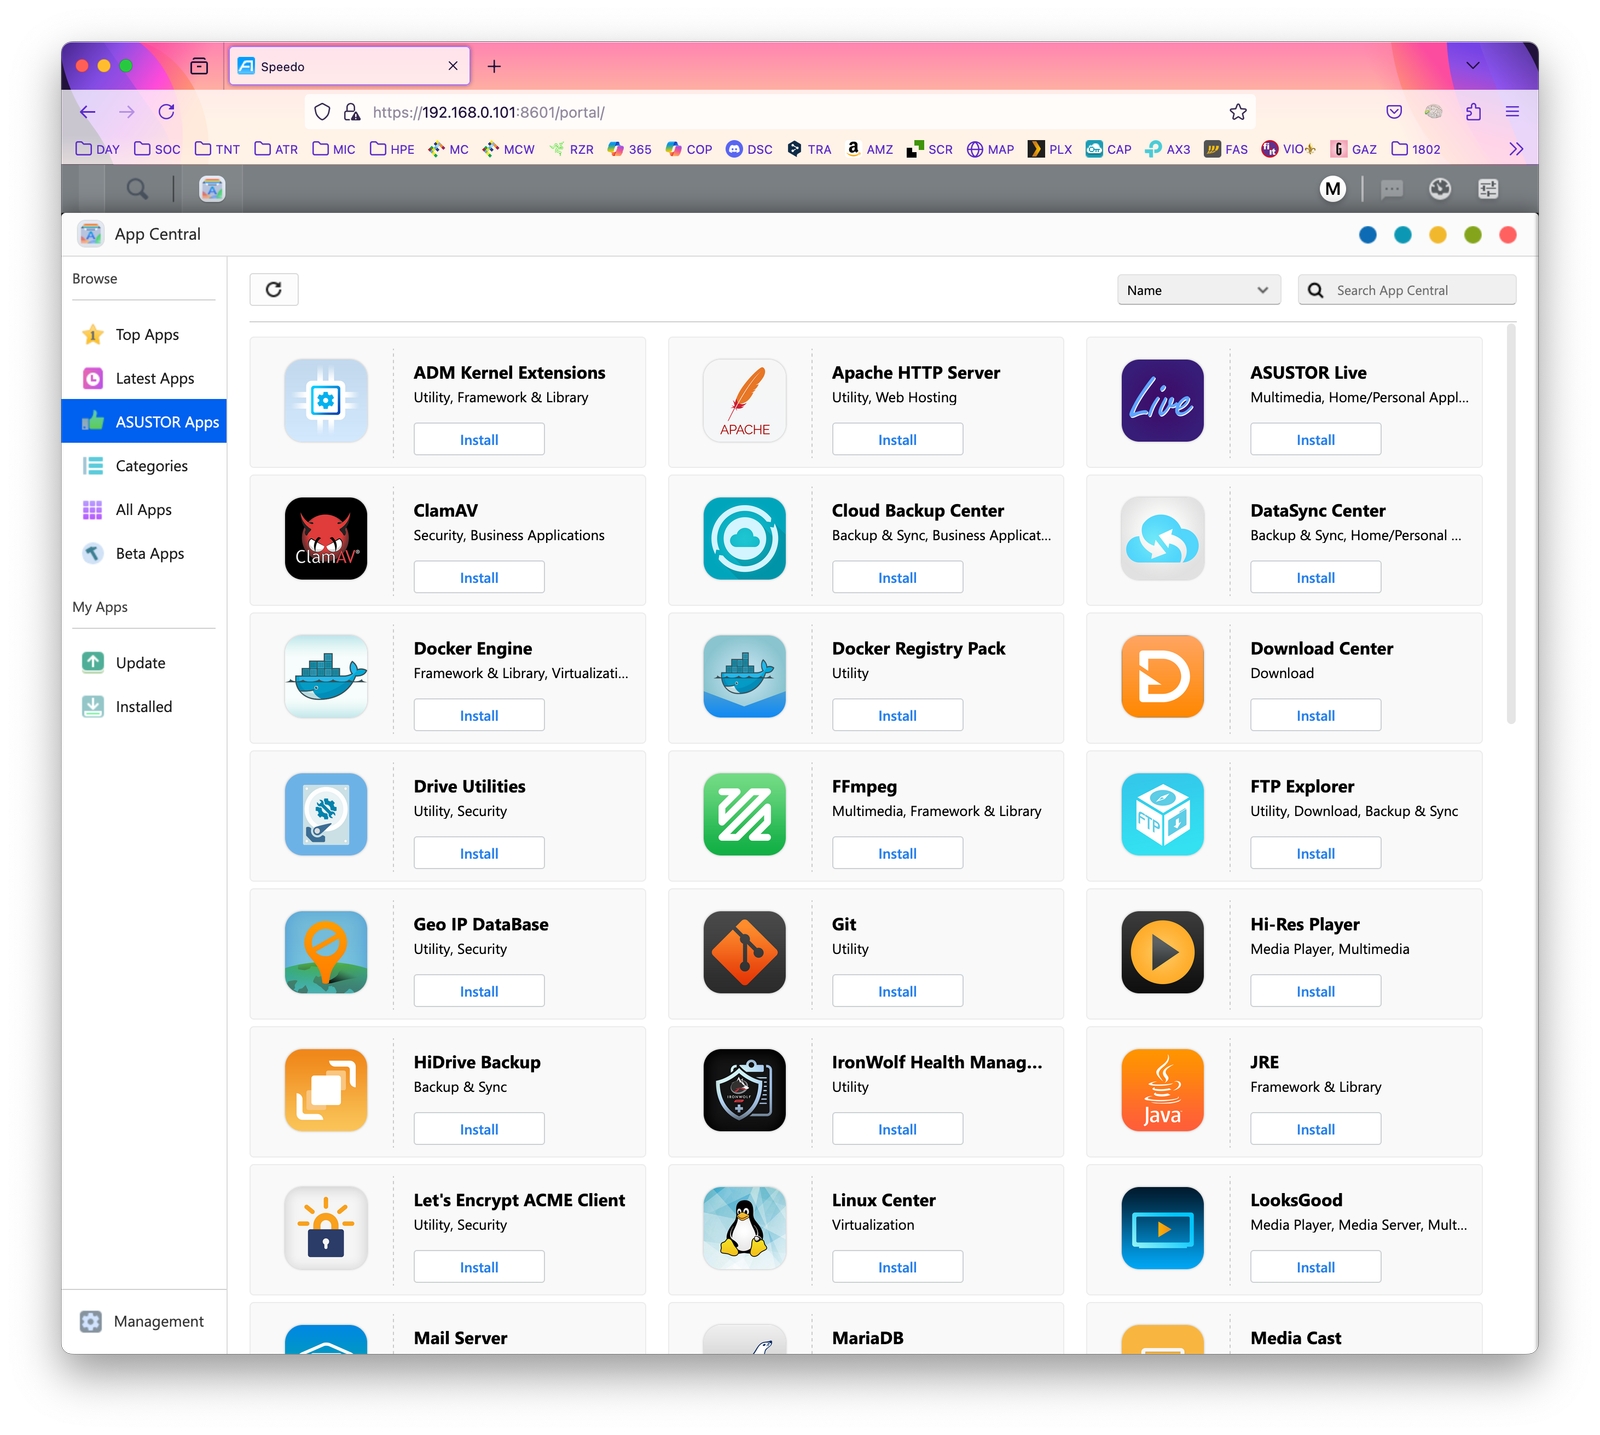Click the Geo IP DataBase icon
The width and height of the screenshot is (1600, 1435).
coord(326,953)
